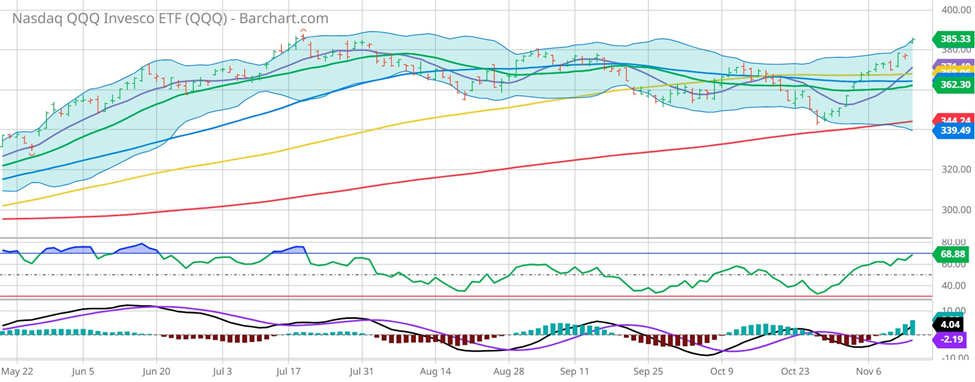Click the 'Aug 28' date axis label
This screenshot has height=382, width=975.
509,370
